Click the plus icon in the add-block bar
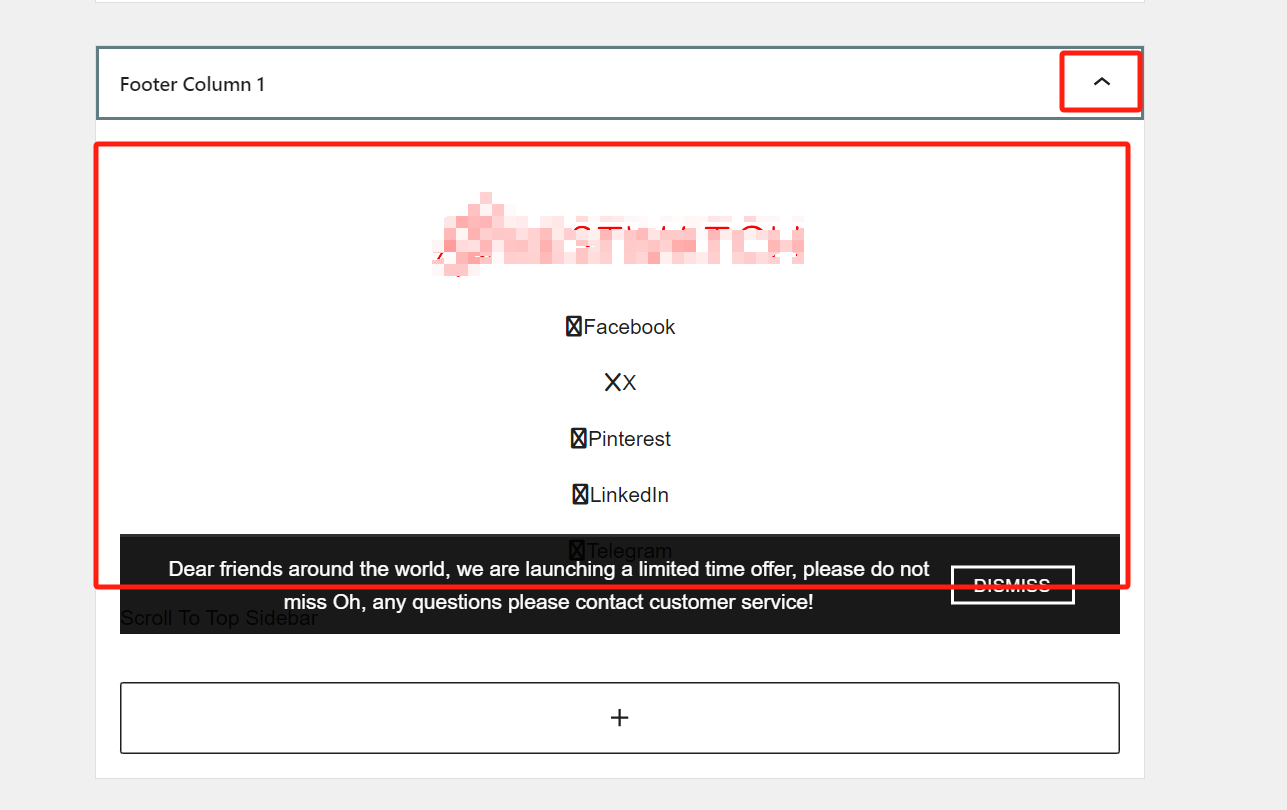The image size is (1287, 810). [x=620, y=718]
